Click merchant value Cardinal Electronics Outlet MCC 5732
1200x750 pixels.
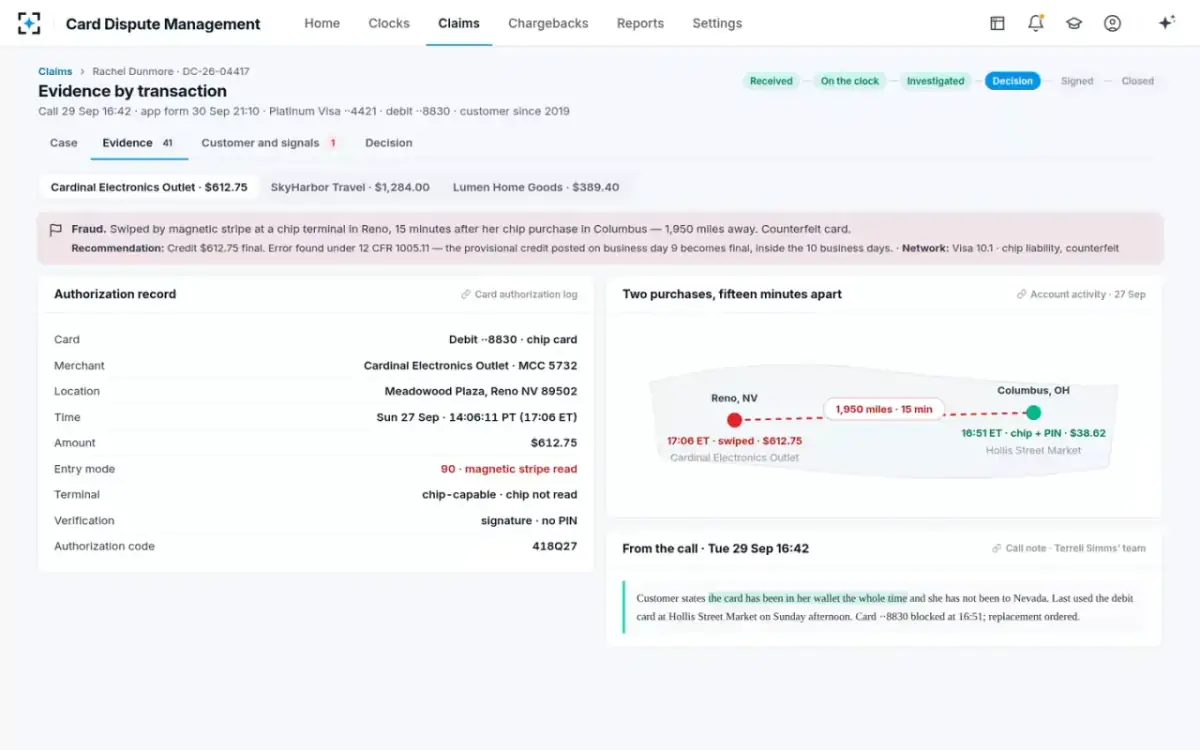pyautogui.click(x=470, y=366)
